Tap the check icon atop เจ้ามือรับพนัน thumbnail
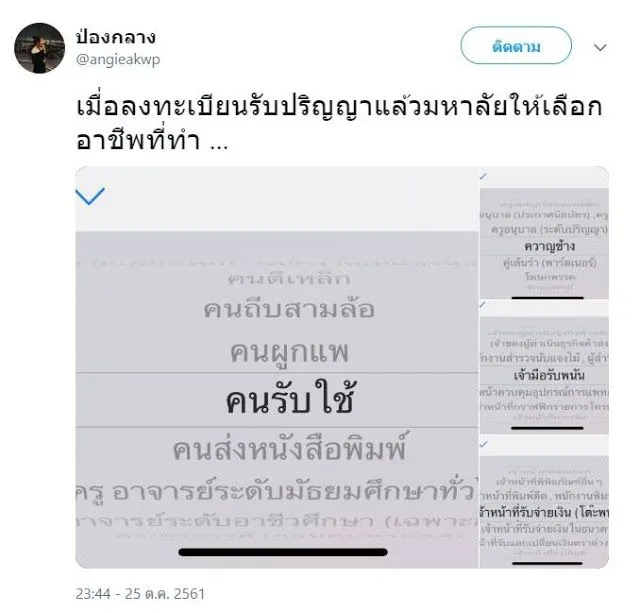 (484, 305)
